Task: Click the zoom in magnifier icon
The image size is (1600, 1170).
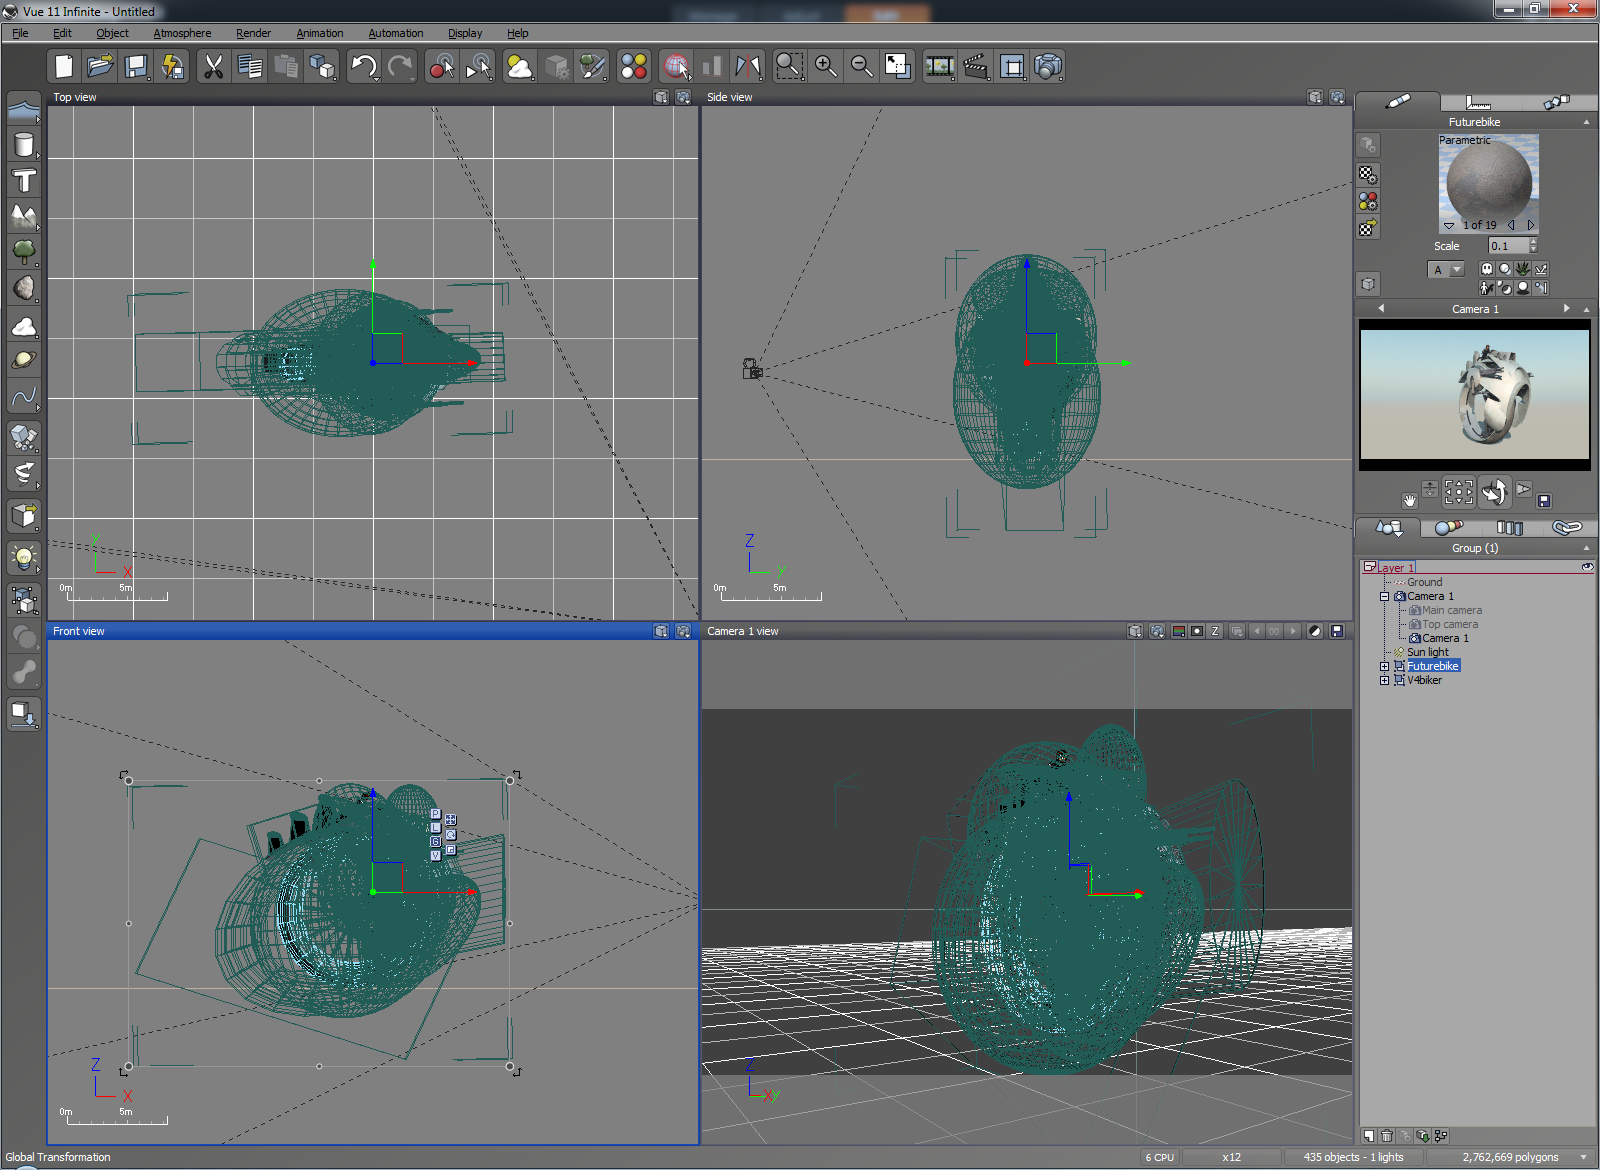Action: 825,67
